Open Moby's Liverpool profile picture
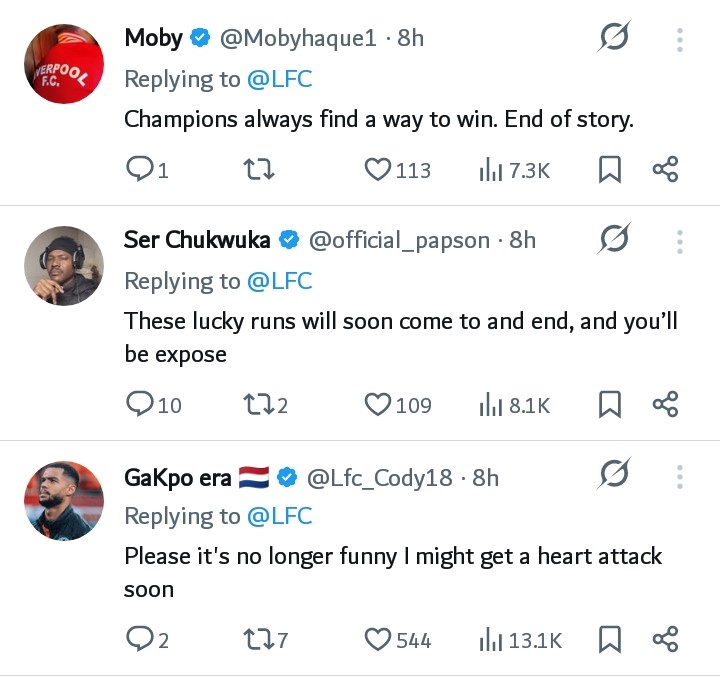The width and height of the screenshot is (720, 677). point(63,63)
